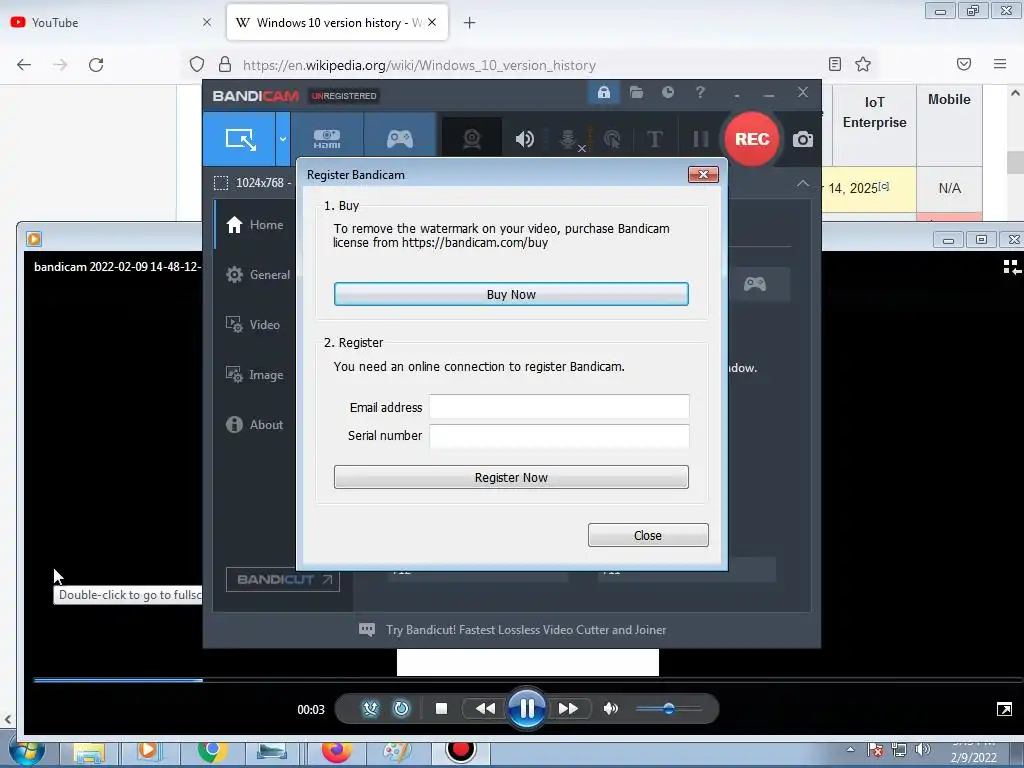Adjust the Media Player volume slider

click(x=669, y=709)
